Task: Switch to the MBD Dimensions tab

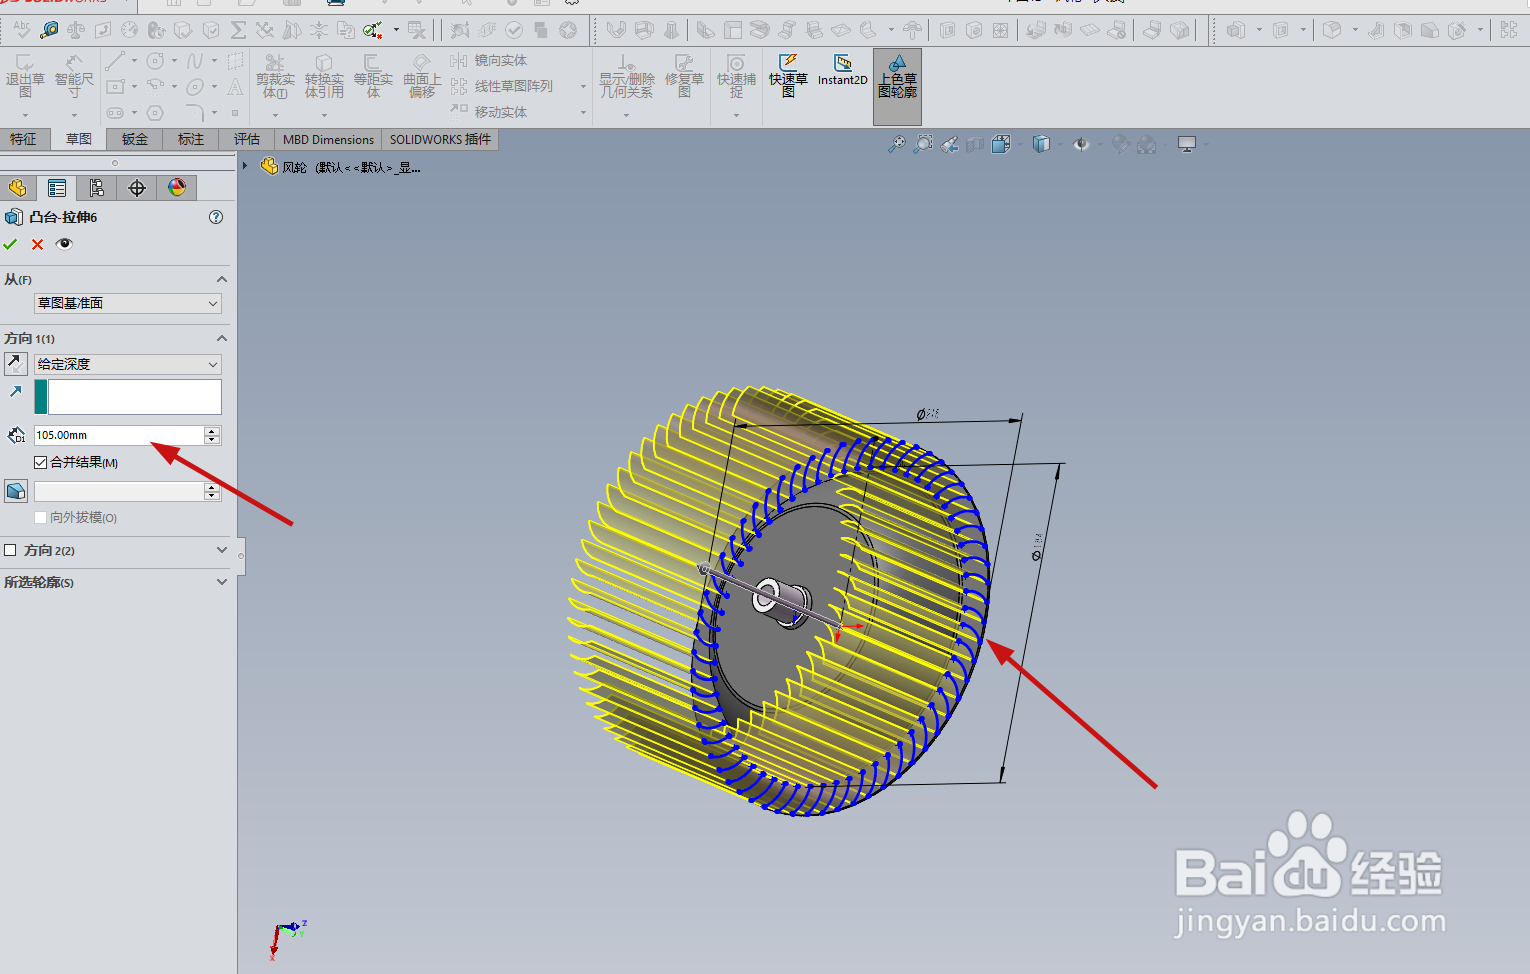Action: coord(328,140)
